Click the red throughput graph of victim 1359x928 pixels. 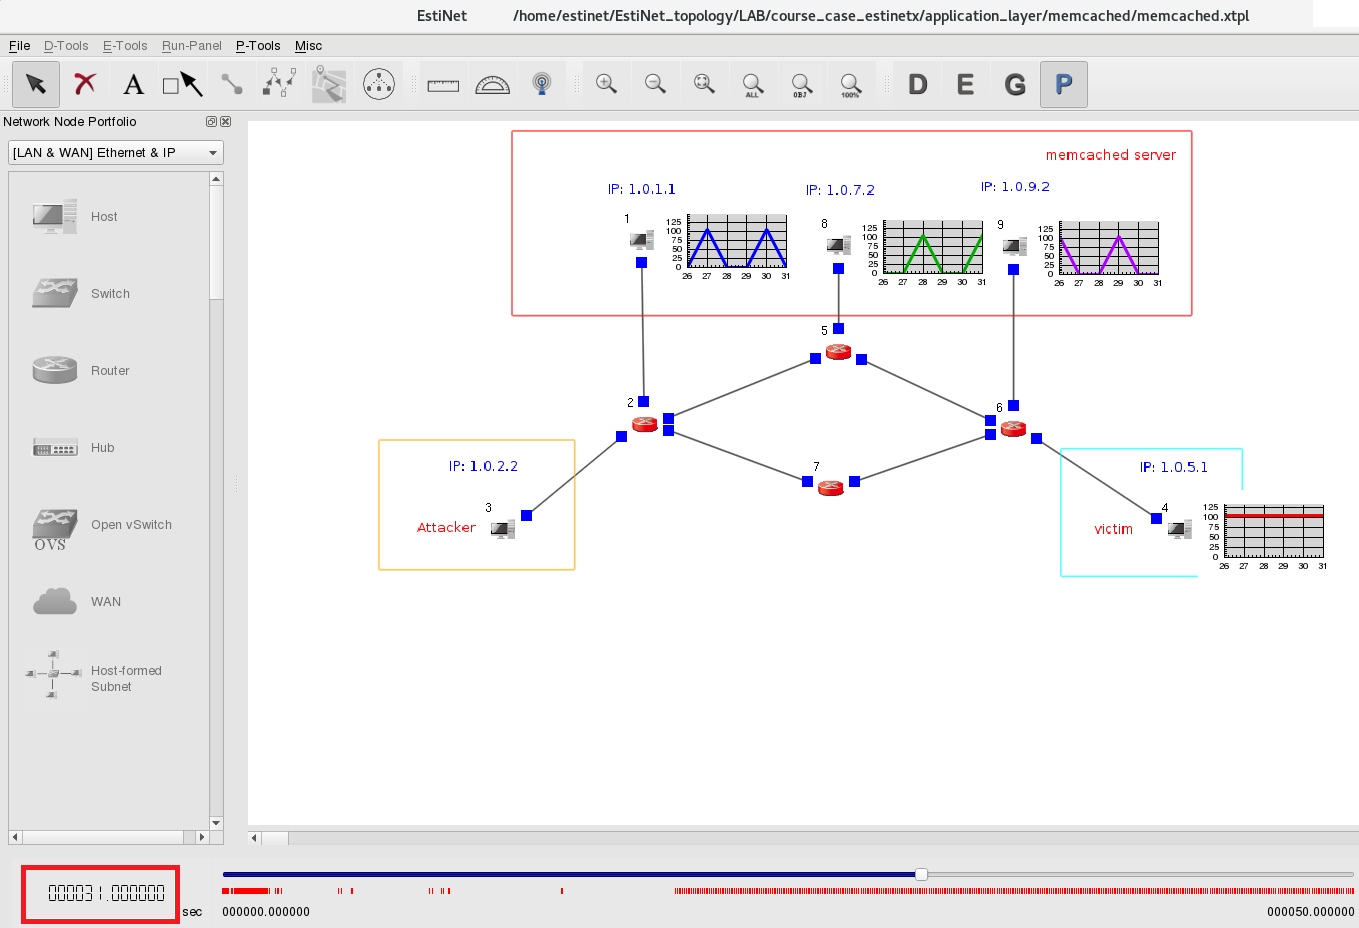point(1265,536)
